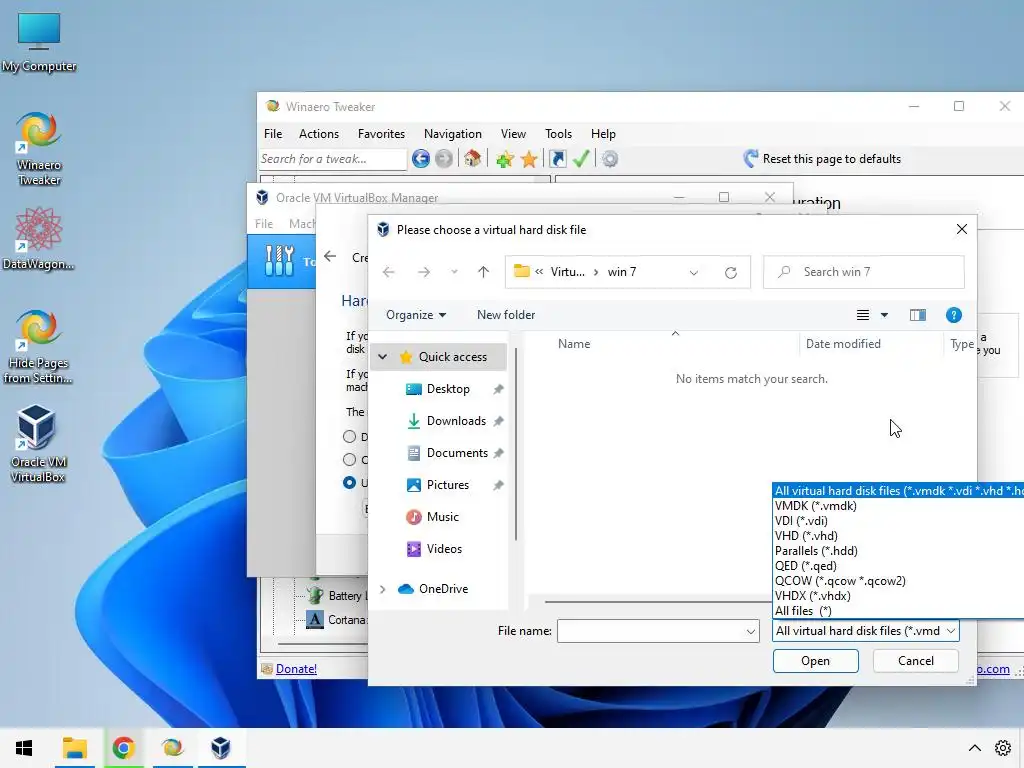
Task: Click New folder button
Action: (506, 315)
